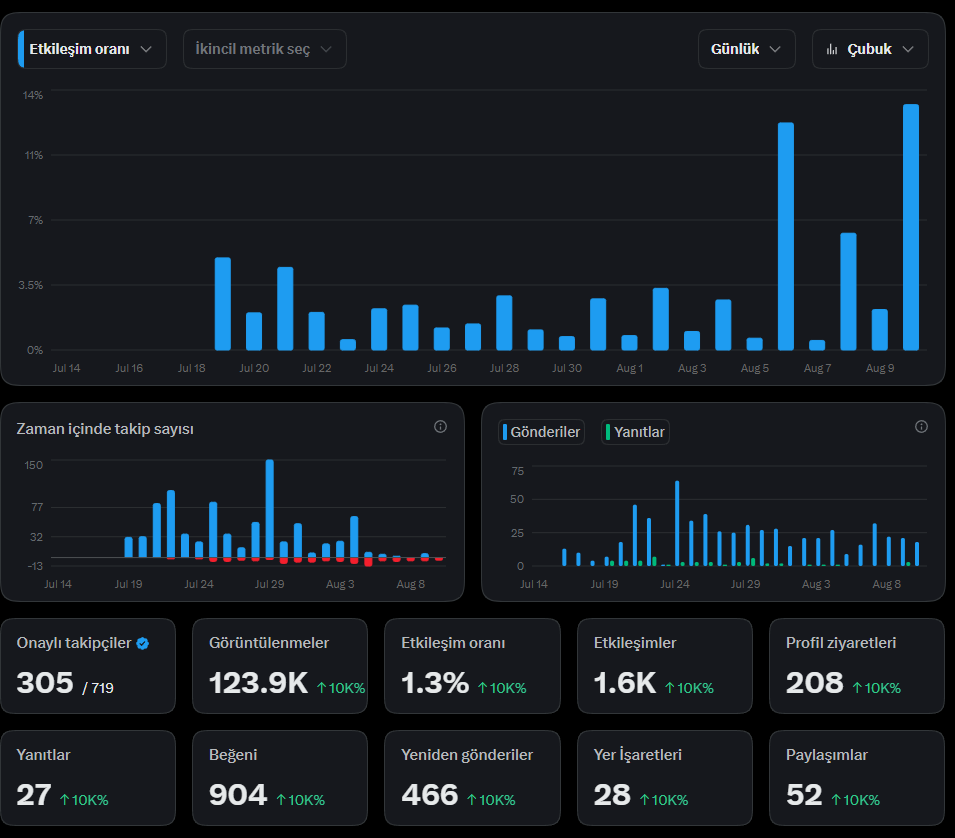Viewport: 955px width, 838px height.
Task: Click the green up arrow icon in Paylaşımlar card
Action: (836, 800)
